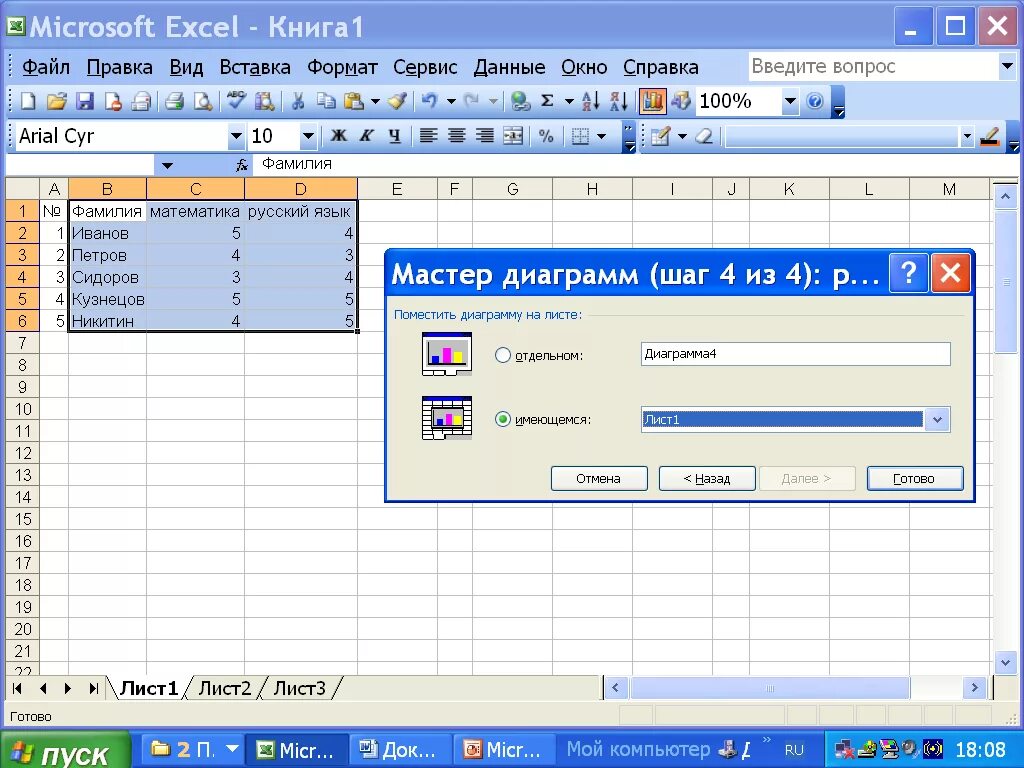The width and height of the screenshot is (1024, 768).
Task: Open the Borders dropdown arrow
Action: [601, 136]
